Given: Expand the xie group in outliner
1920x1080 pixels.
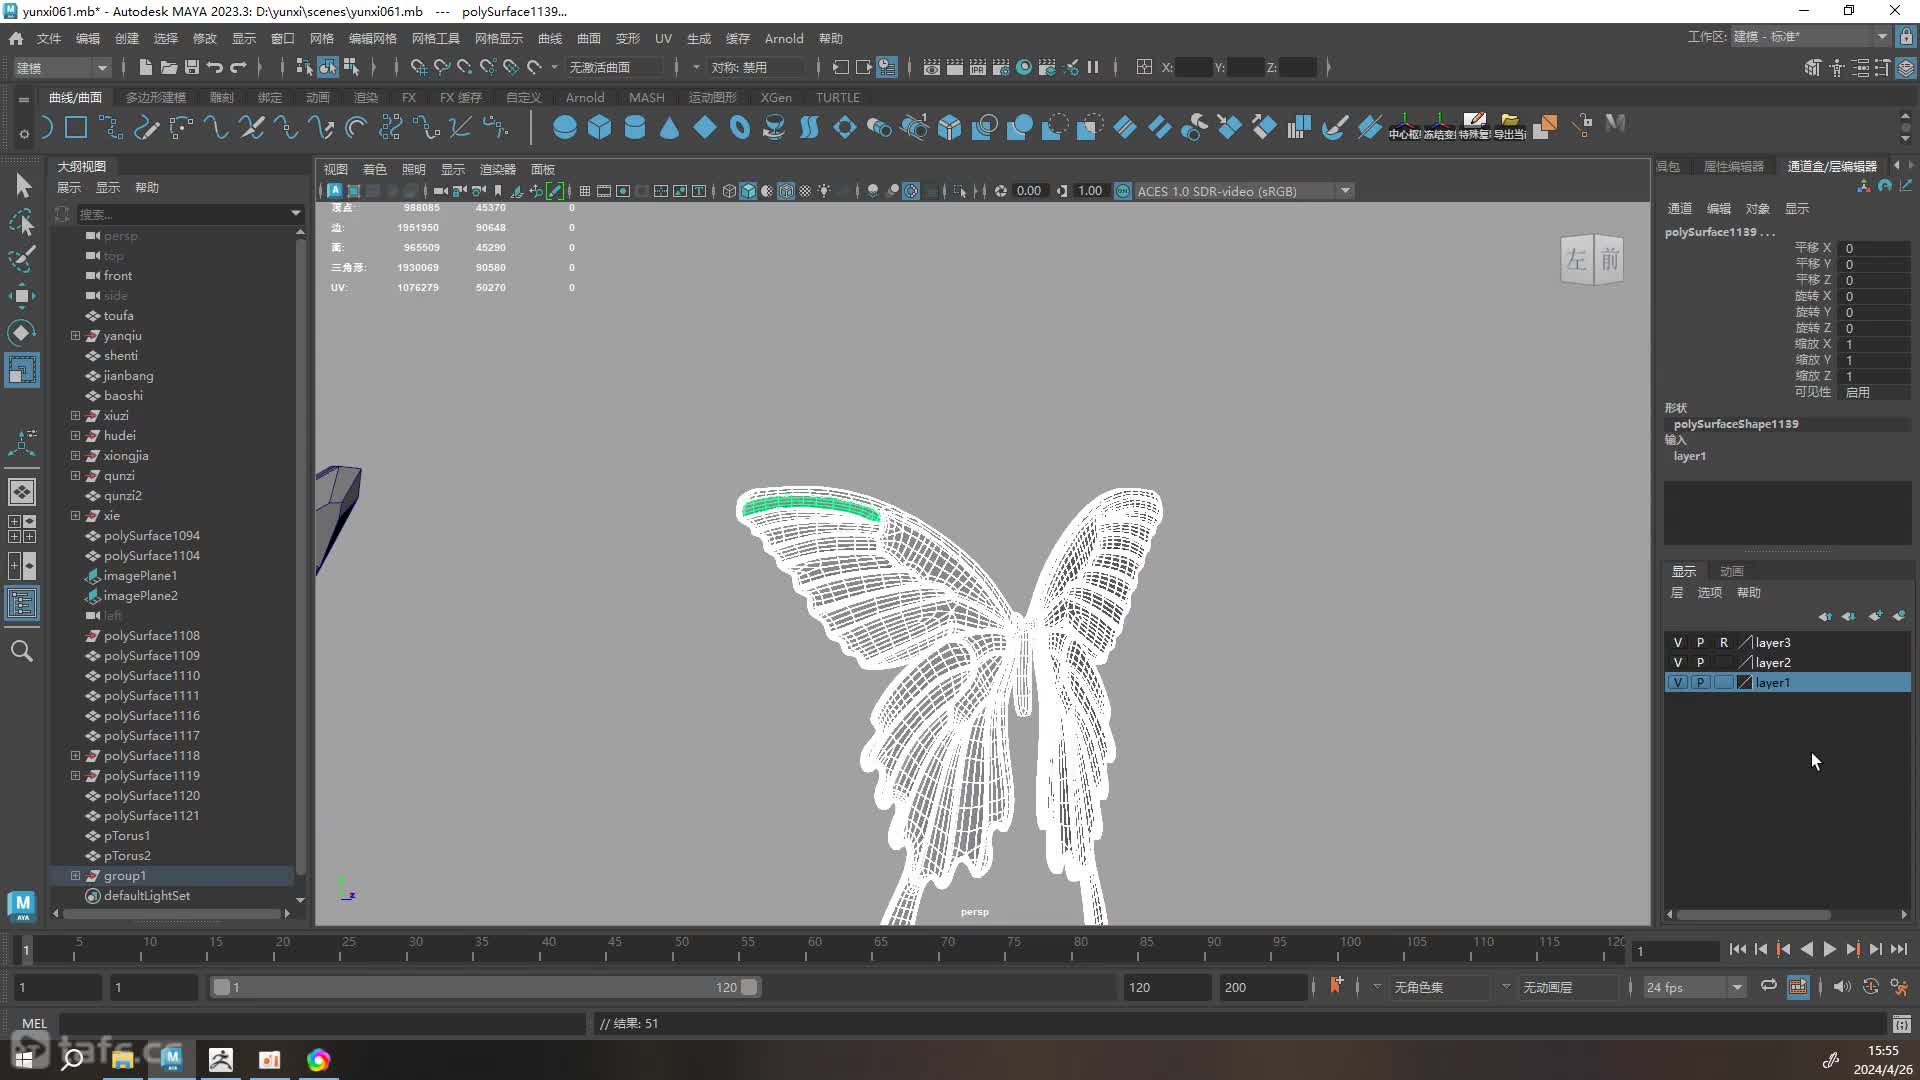Looking at the screenshot, I should (x=75, y=515).
